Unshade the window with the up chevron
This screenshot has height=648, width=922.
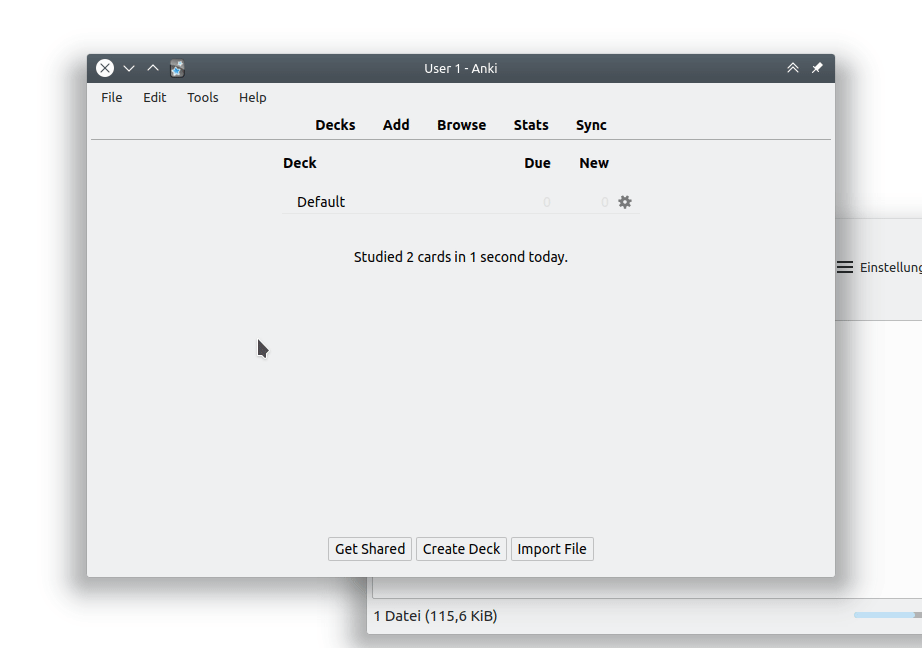[153, 68]
